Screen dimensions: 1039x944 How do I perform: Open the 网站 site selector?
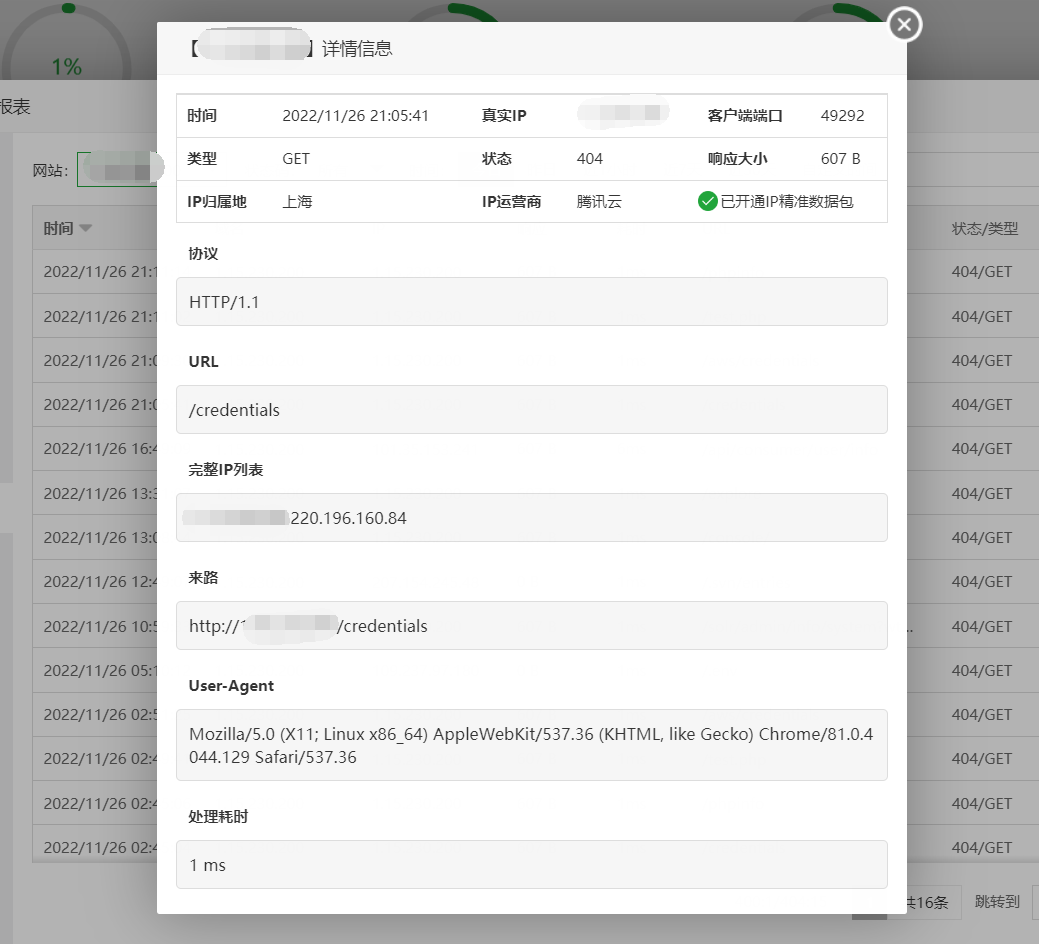click(120, 168)
